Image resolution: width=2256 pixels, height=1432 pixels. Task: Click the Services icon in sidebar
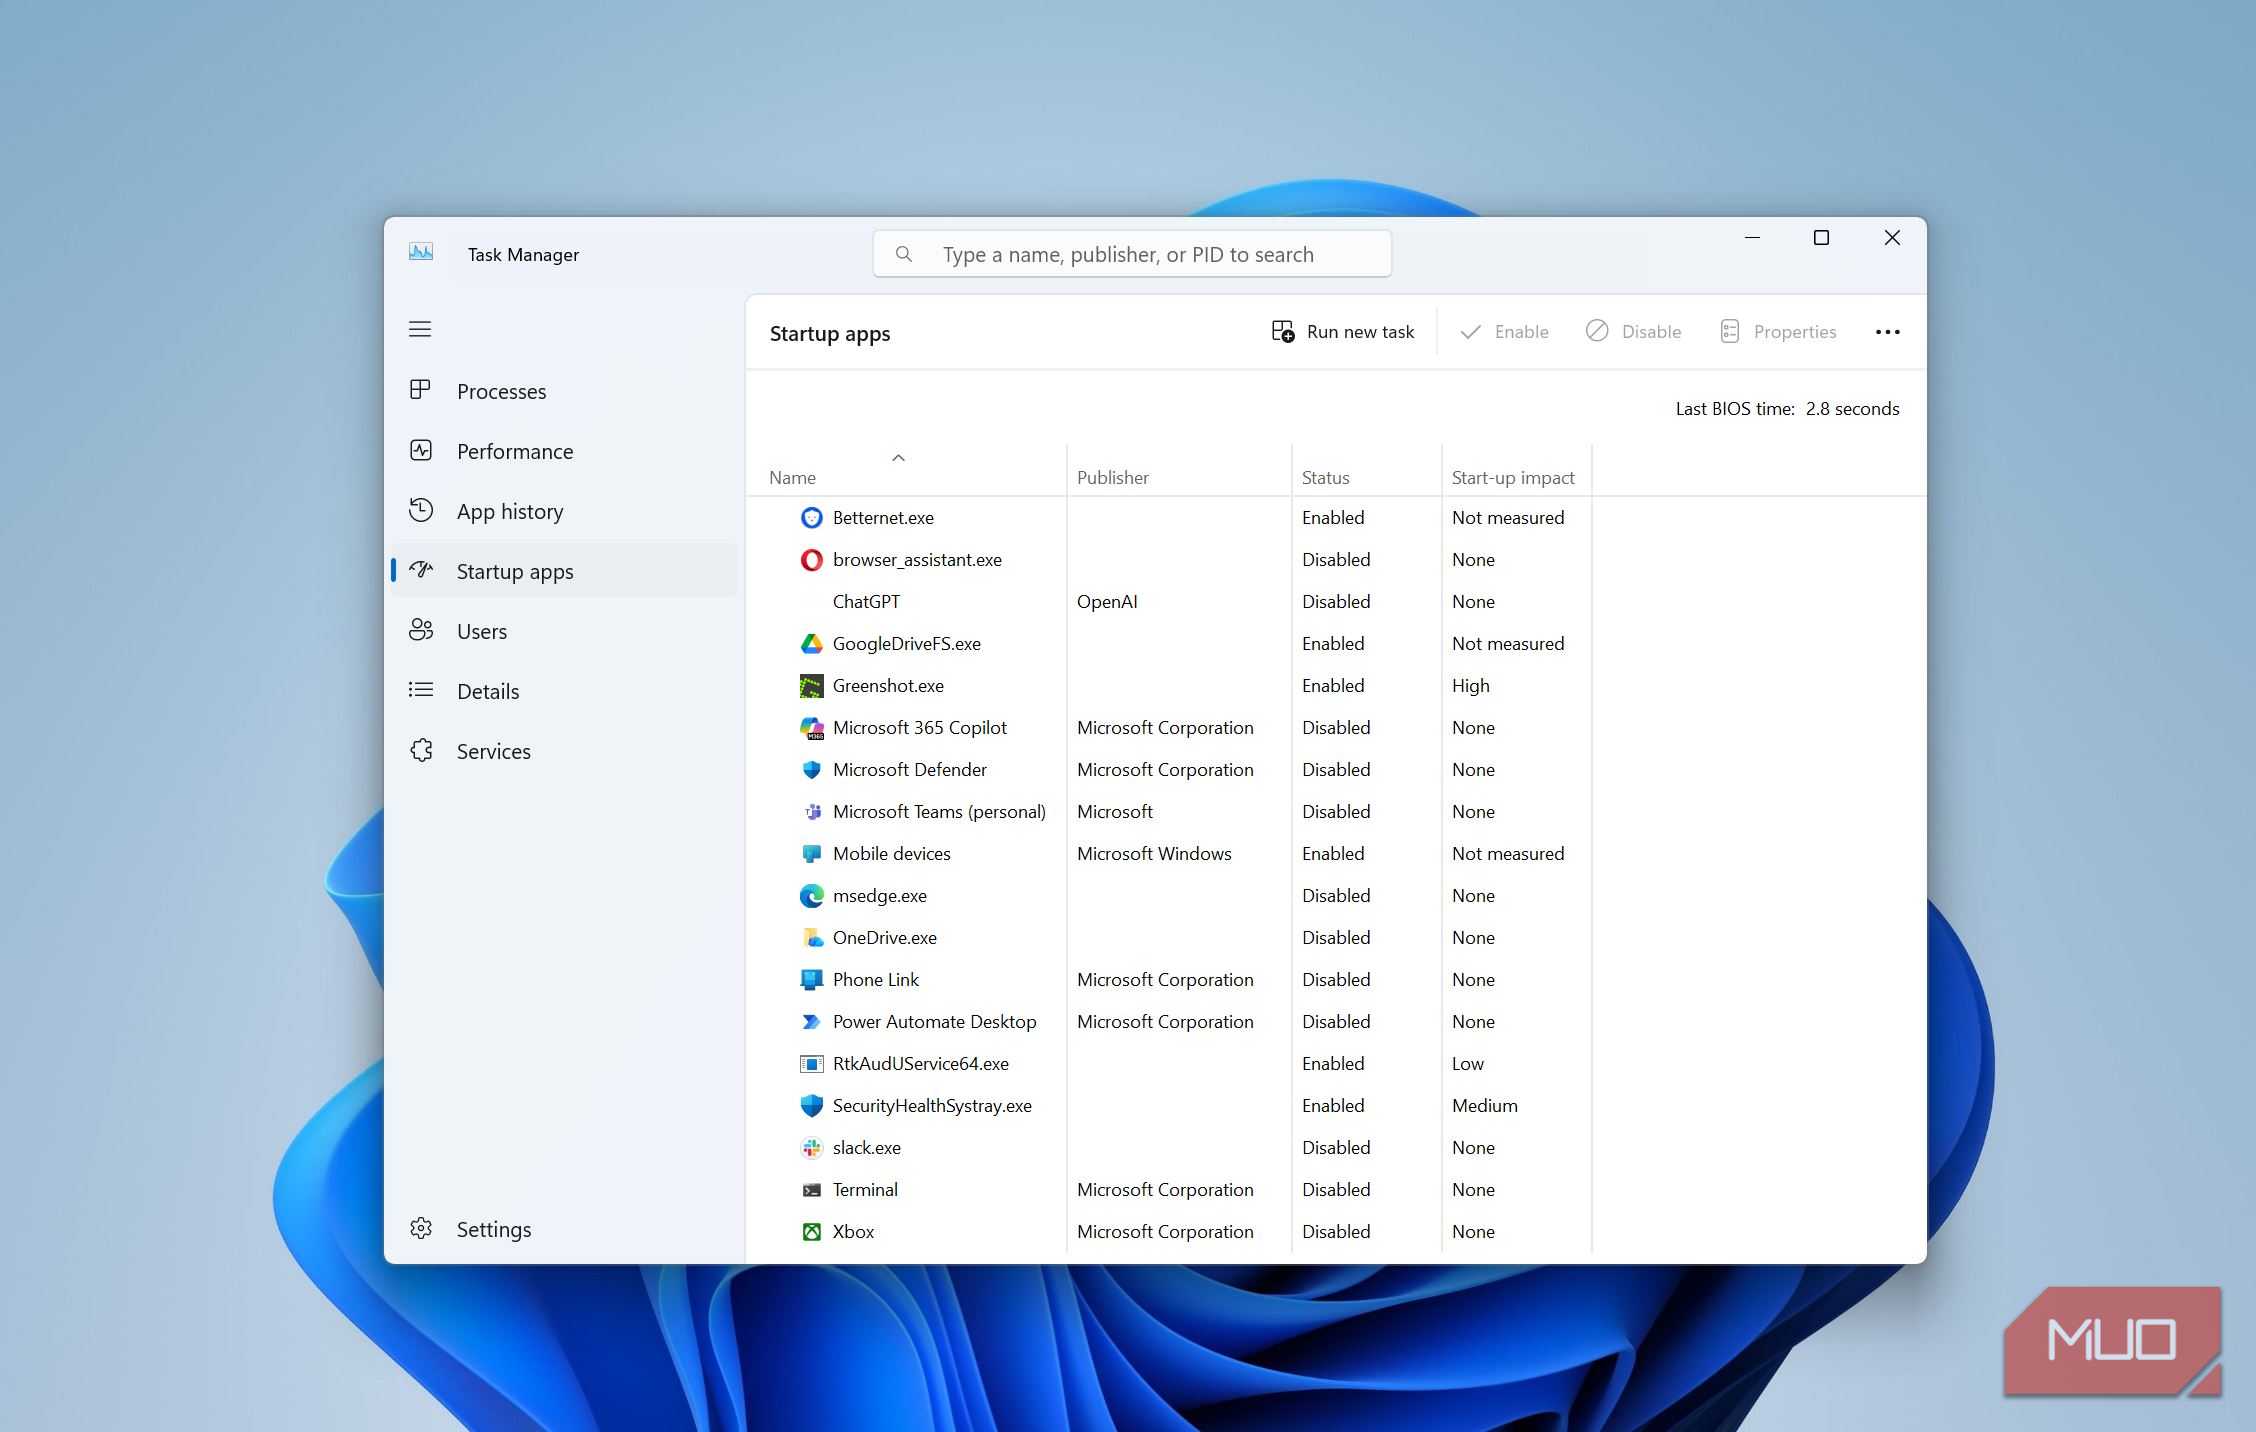coord(421,750)
